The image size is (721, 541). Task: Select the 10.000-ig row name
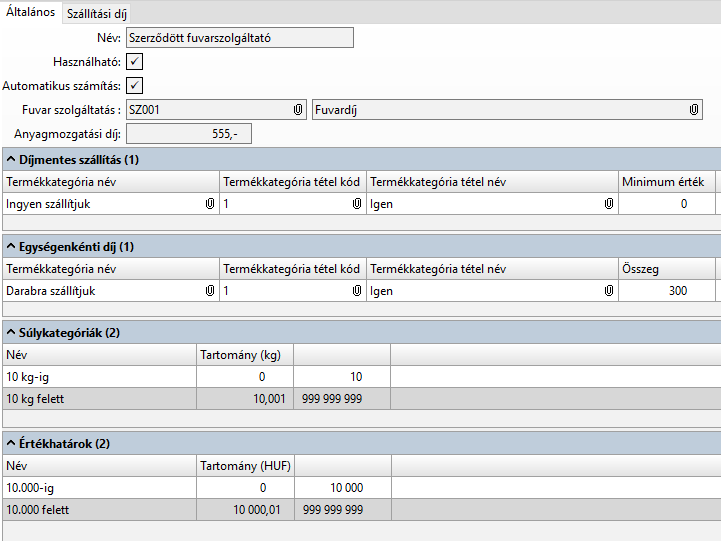99,488
